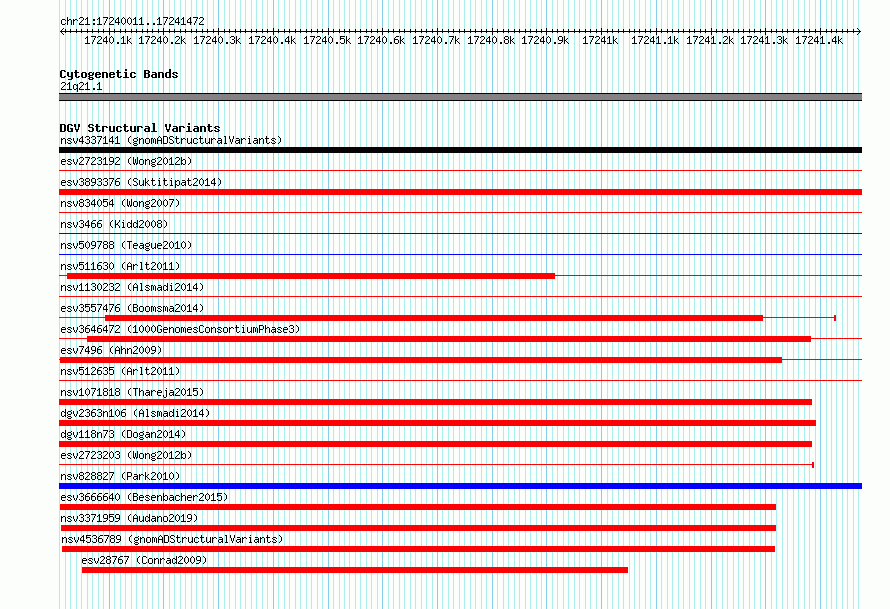This screenshot has height=609, width=890.
Task: Click the 17241k ruler label
Action: pyautogui.click(x=600, y=40)
